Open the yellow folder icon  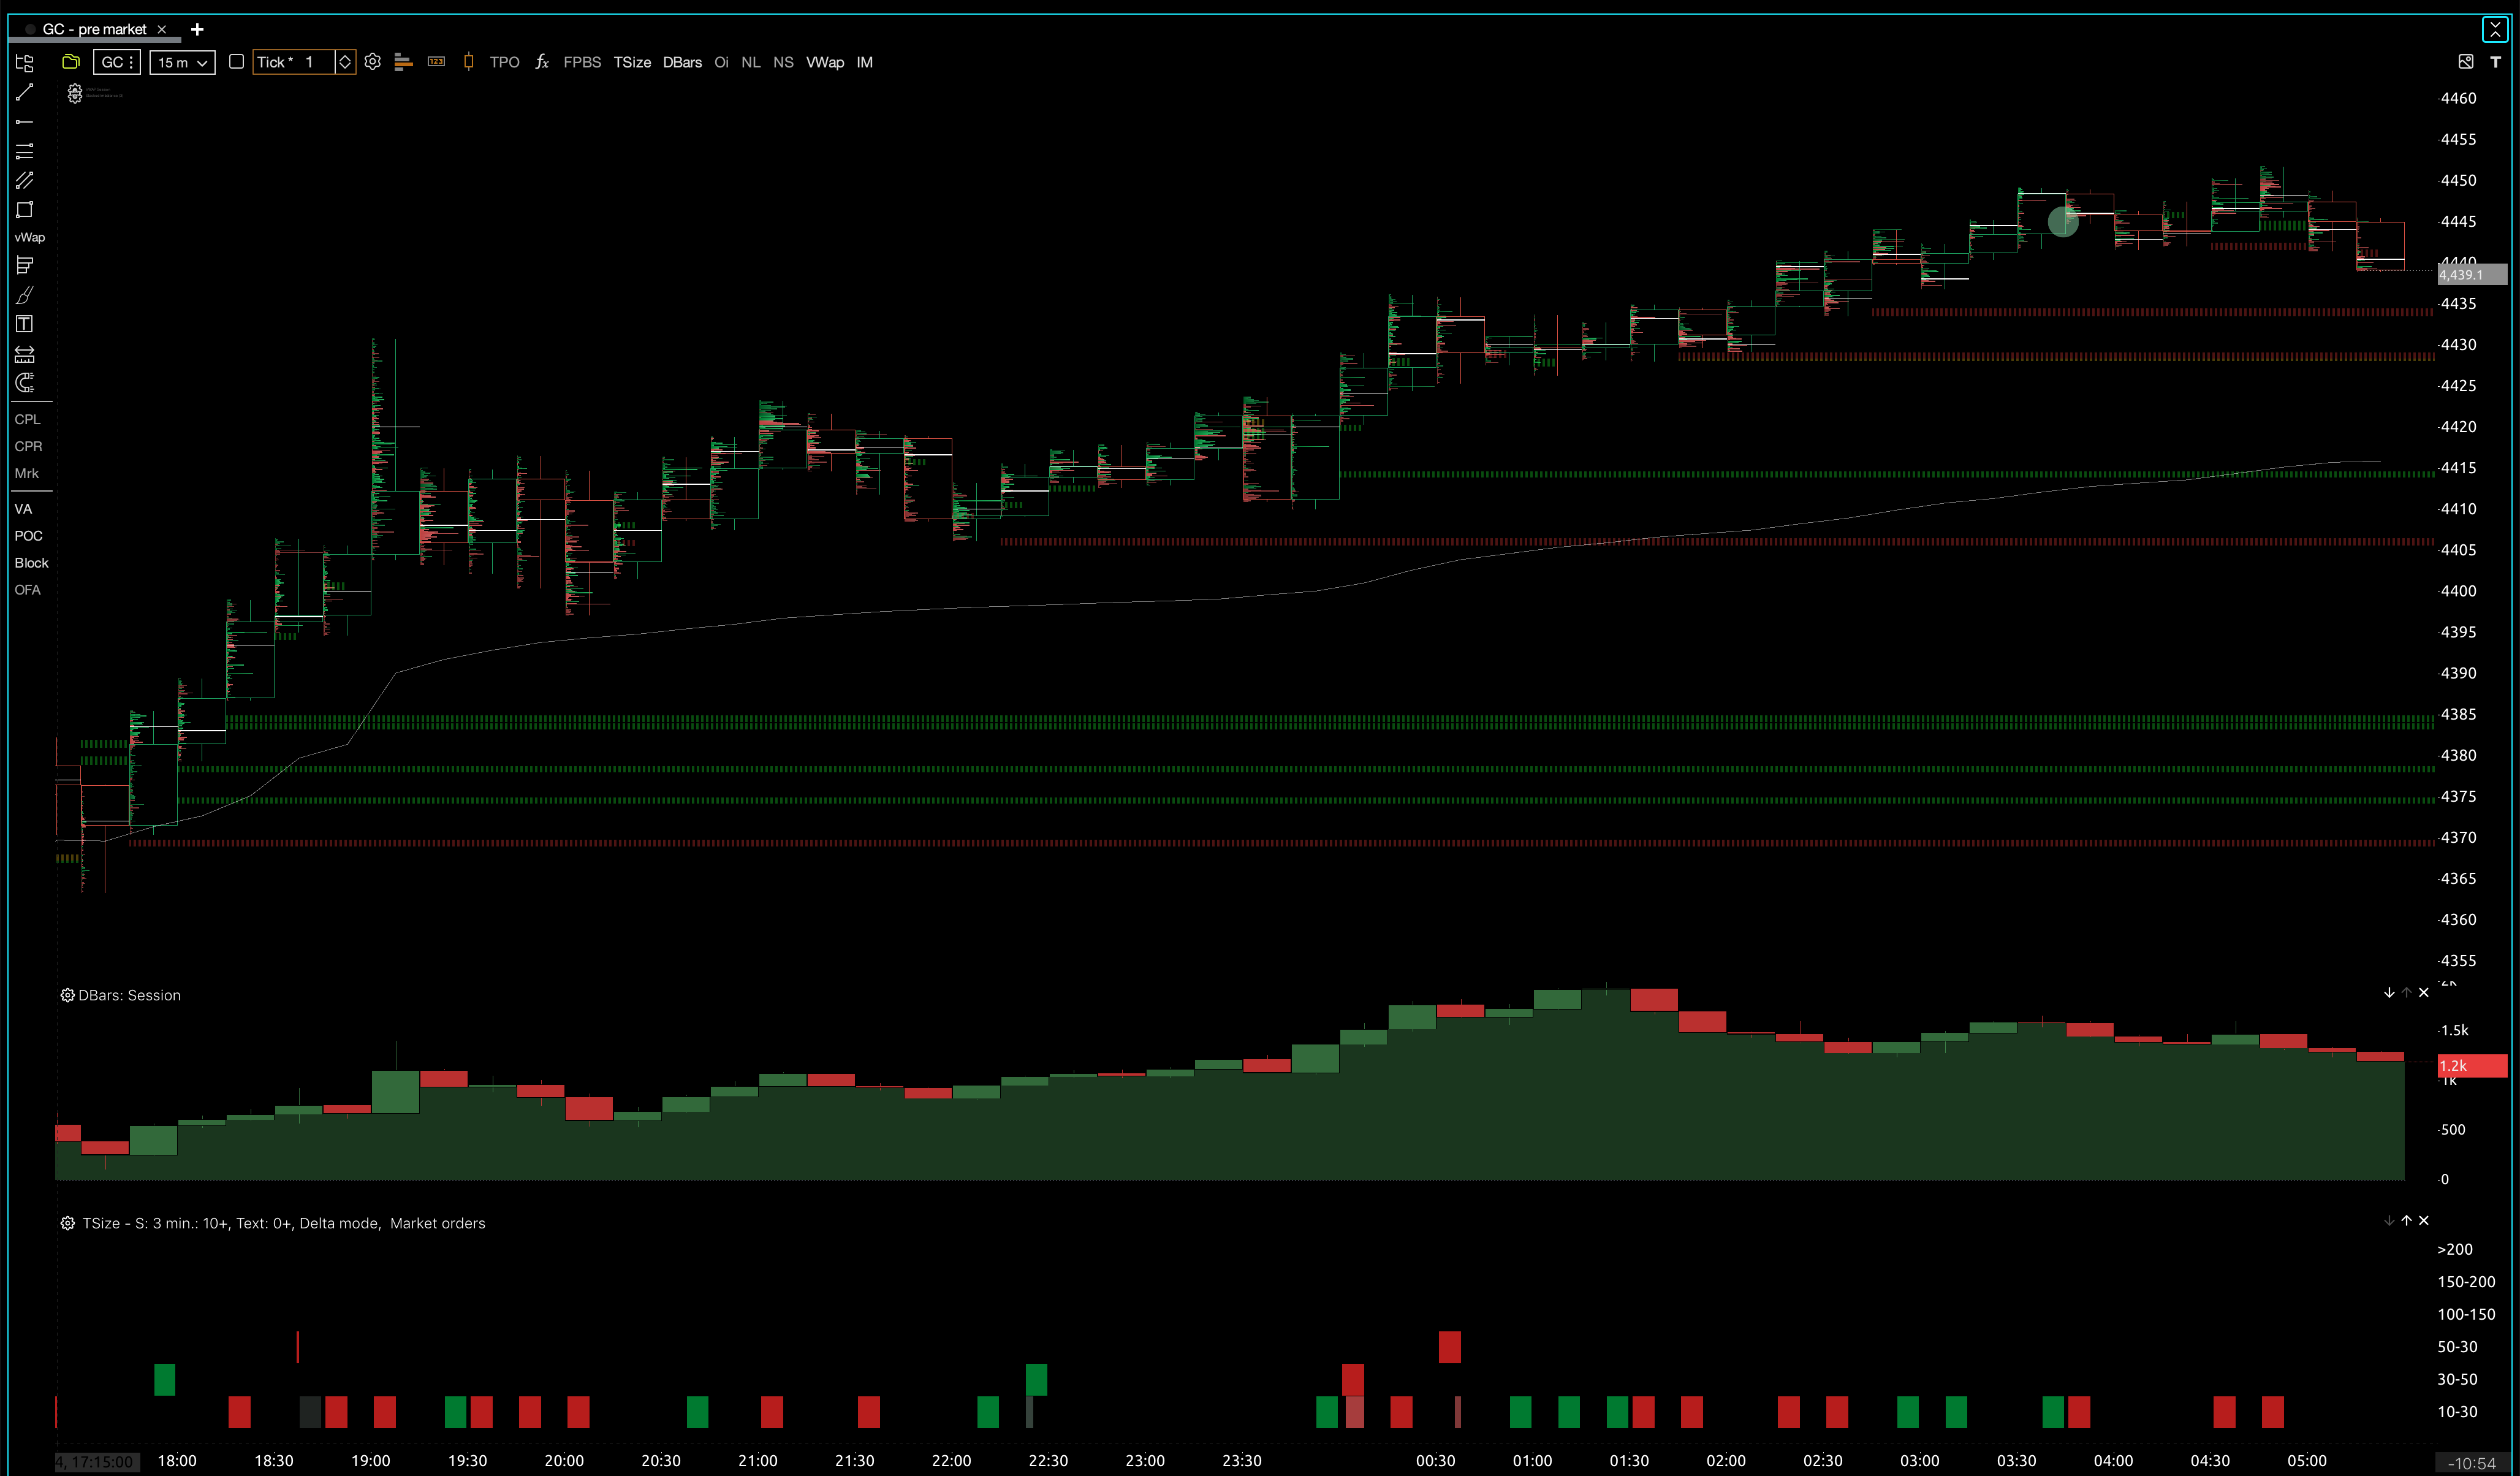(70, 62)
